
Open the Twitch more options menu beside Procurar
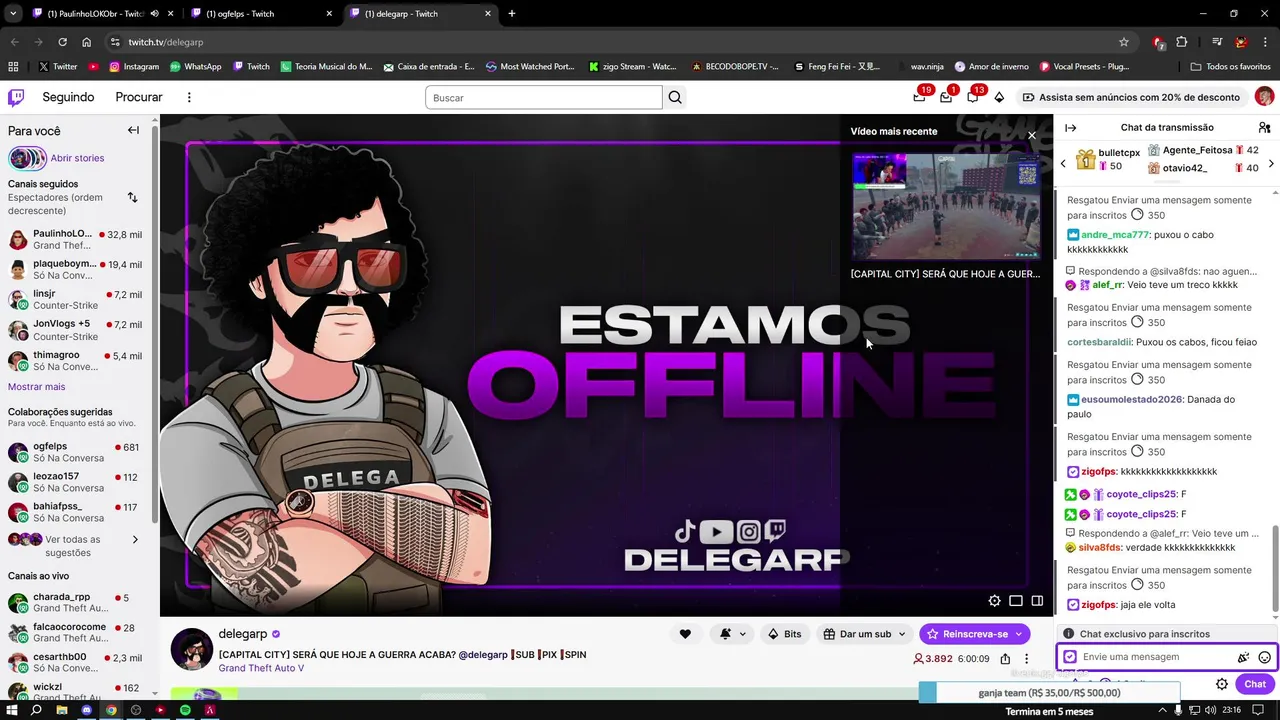[189, 97]
